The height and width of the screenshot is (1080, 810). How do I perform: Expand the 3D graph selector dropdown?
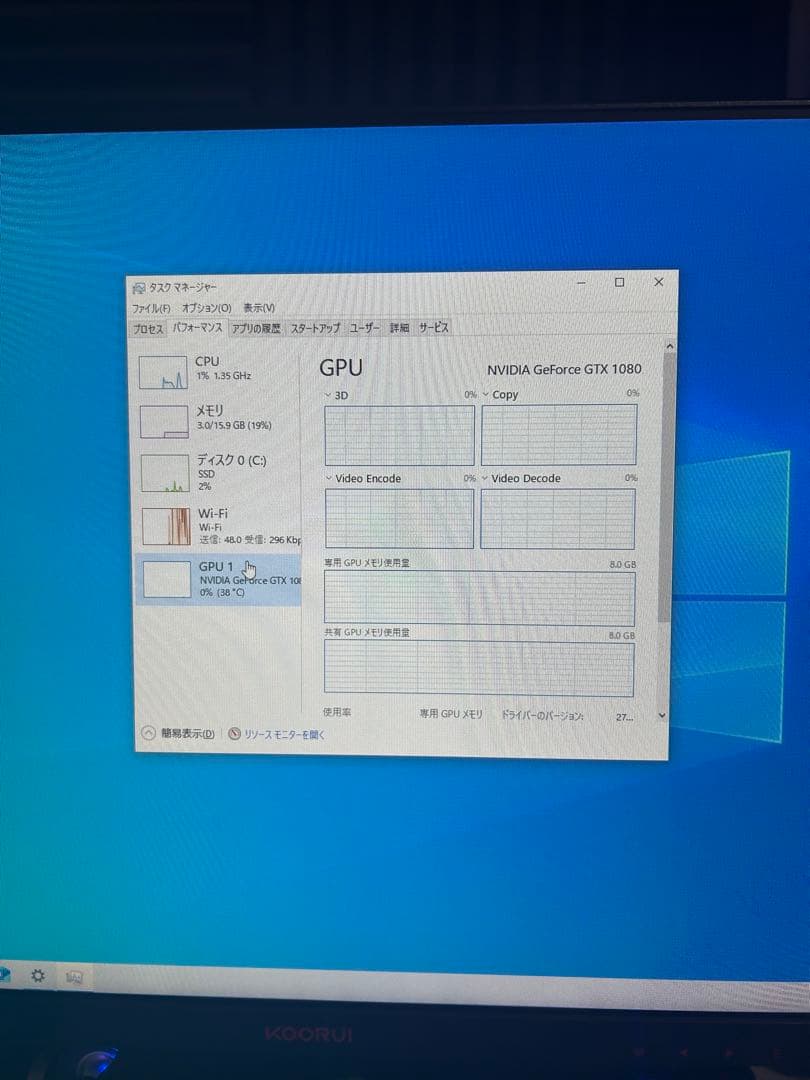[328, 395]
